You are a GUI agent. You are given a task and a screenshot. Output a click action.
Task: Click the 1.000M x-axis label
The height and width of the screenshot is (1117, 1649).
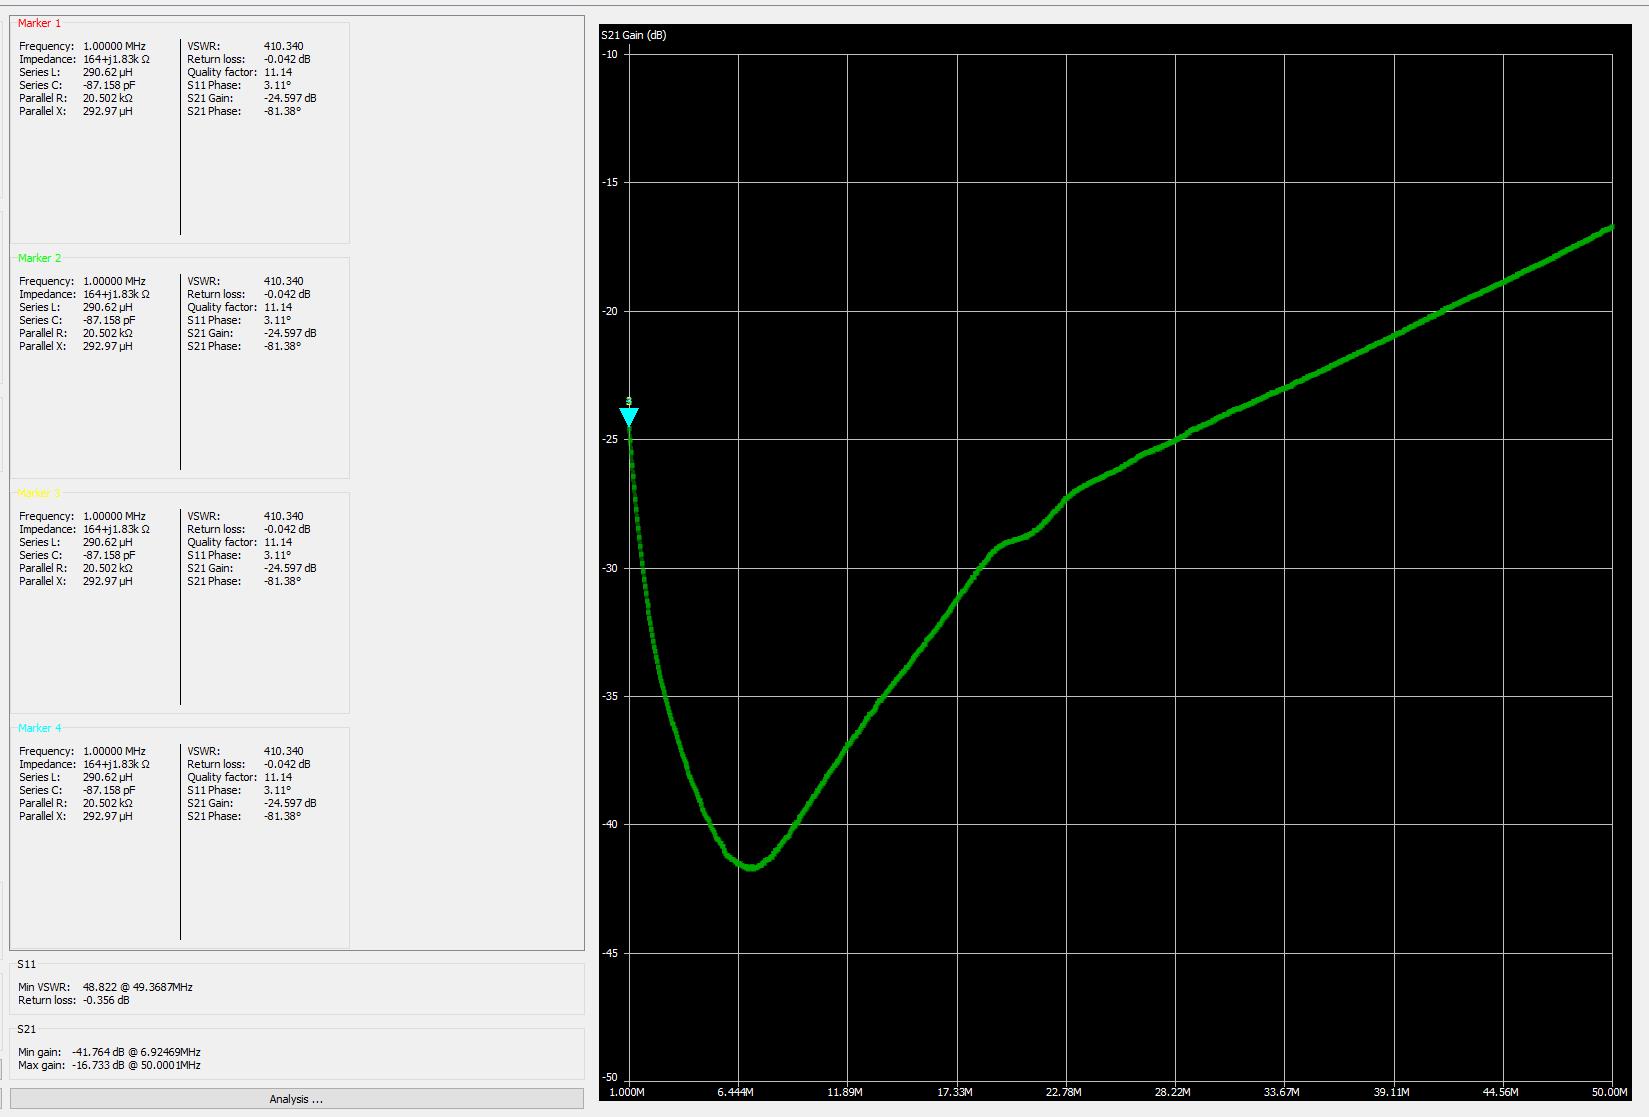[627, 1092]
